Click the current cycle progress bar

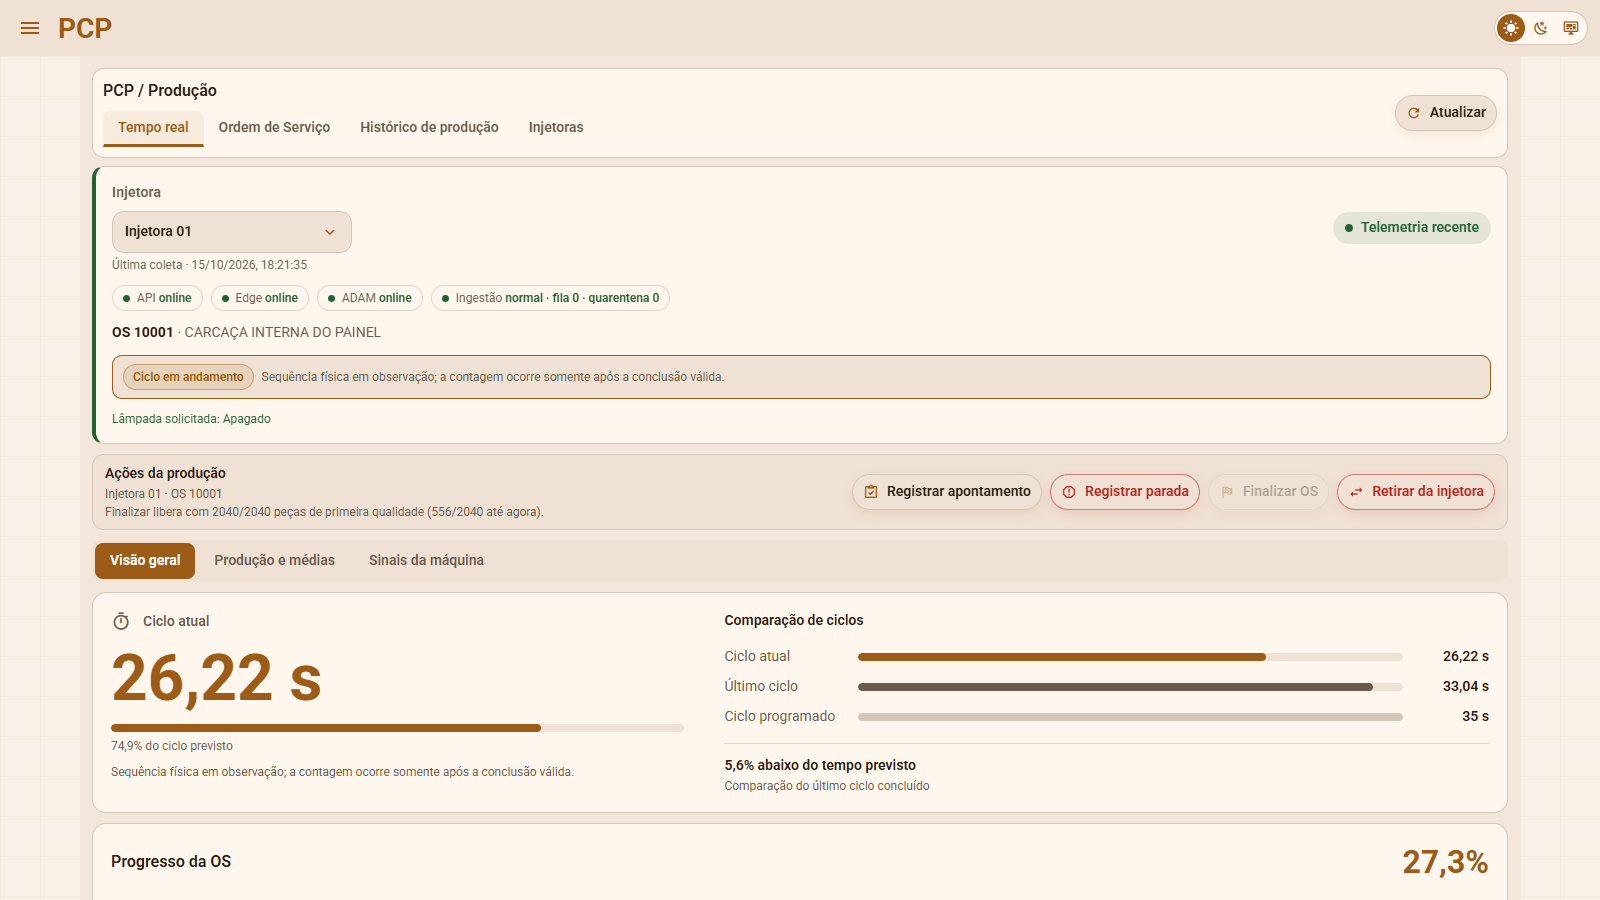point(397,728)
